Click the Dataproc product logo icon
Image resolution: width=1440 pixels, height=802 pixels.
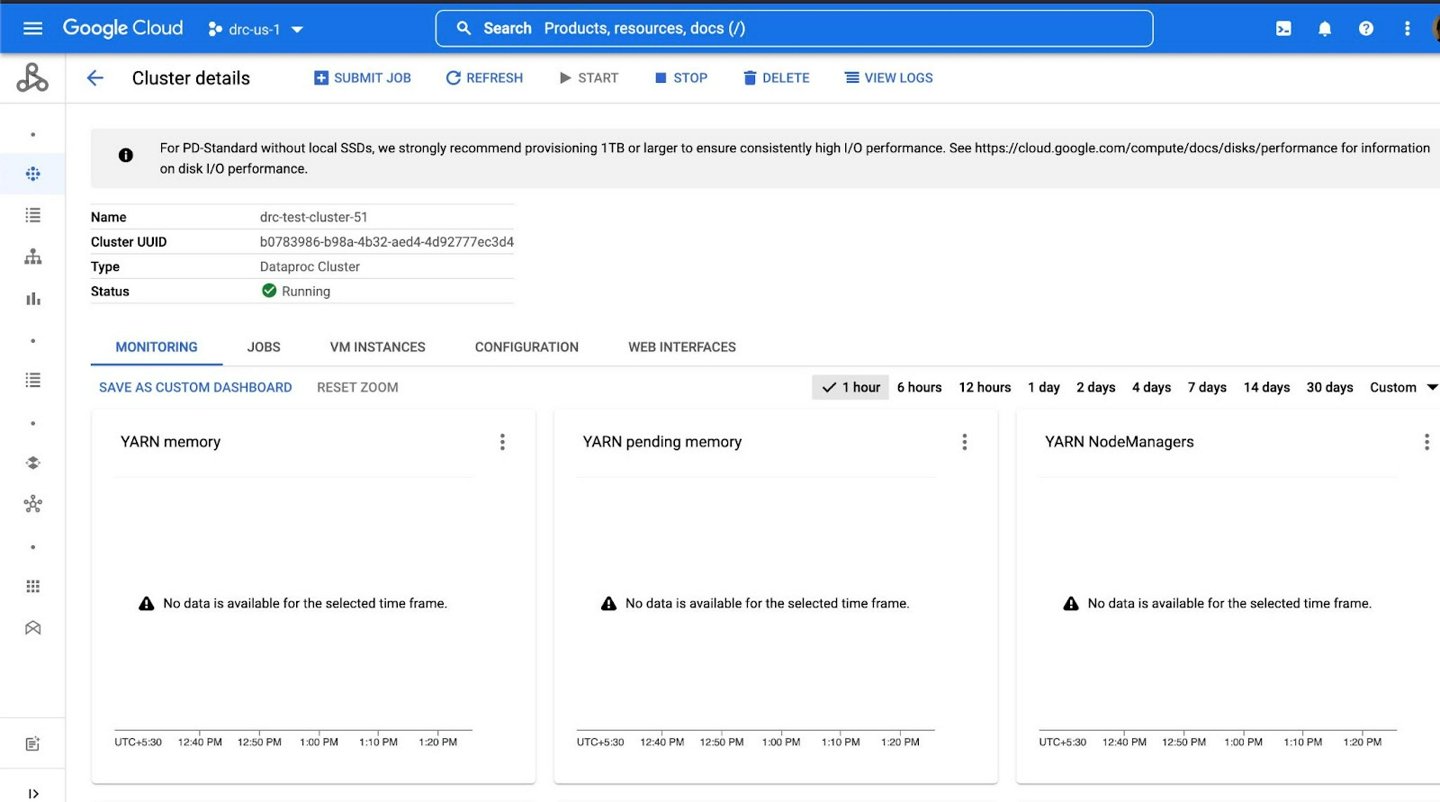point(32,78)
